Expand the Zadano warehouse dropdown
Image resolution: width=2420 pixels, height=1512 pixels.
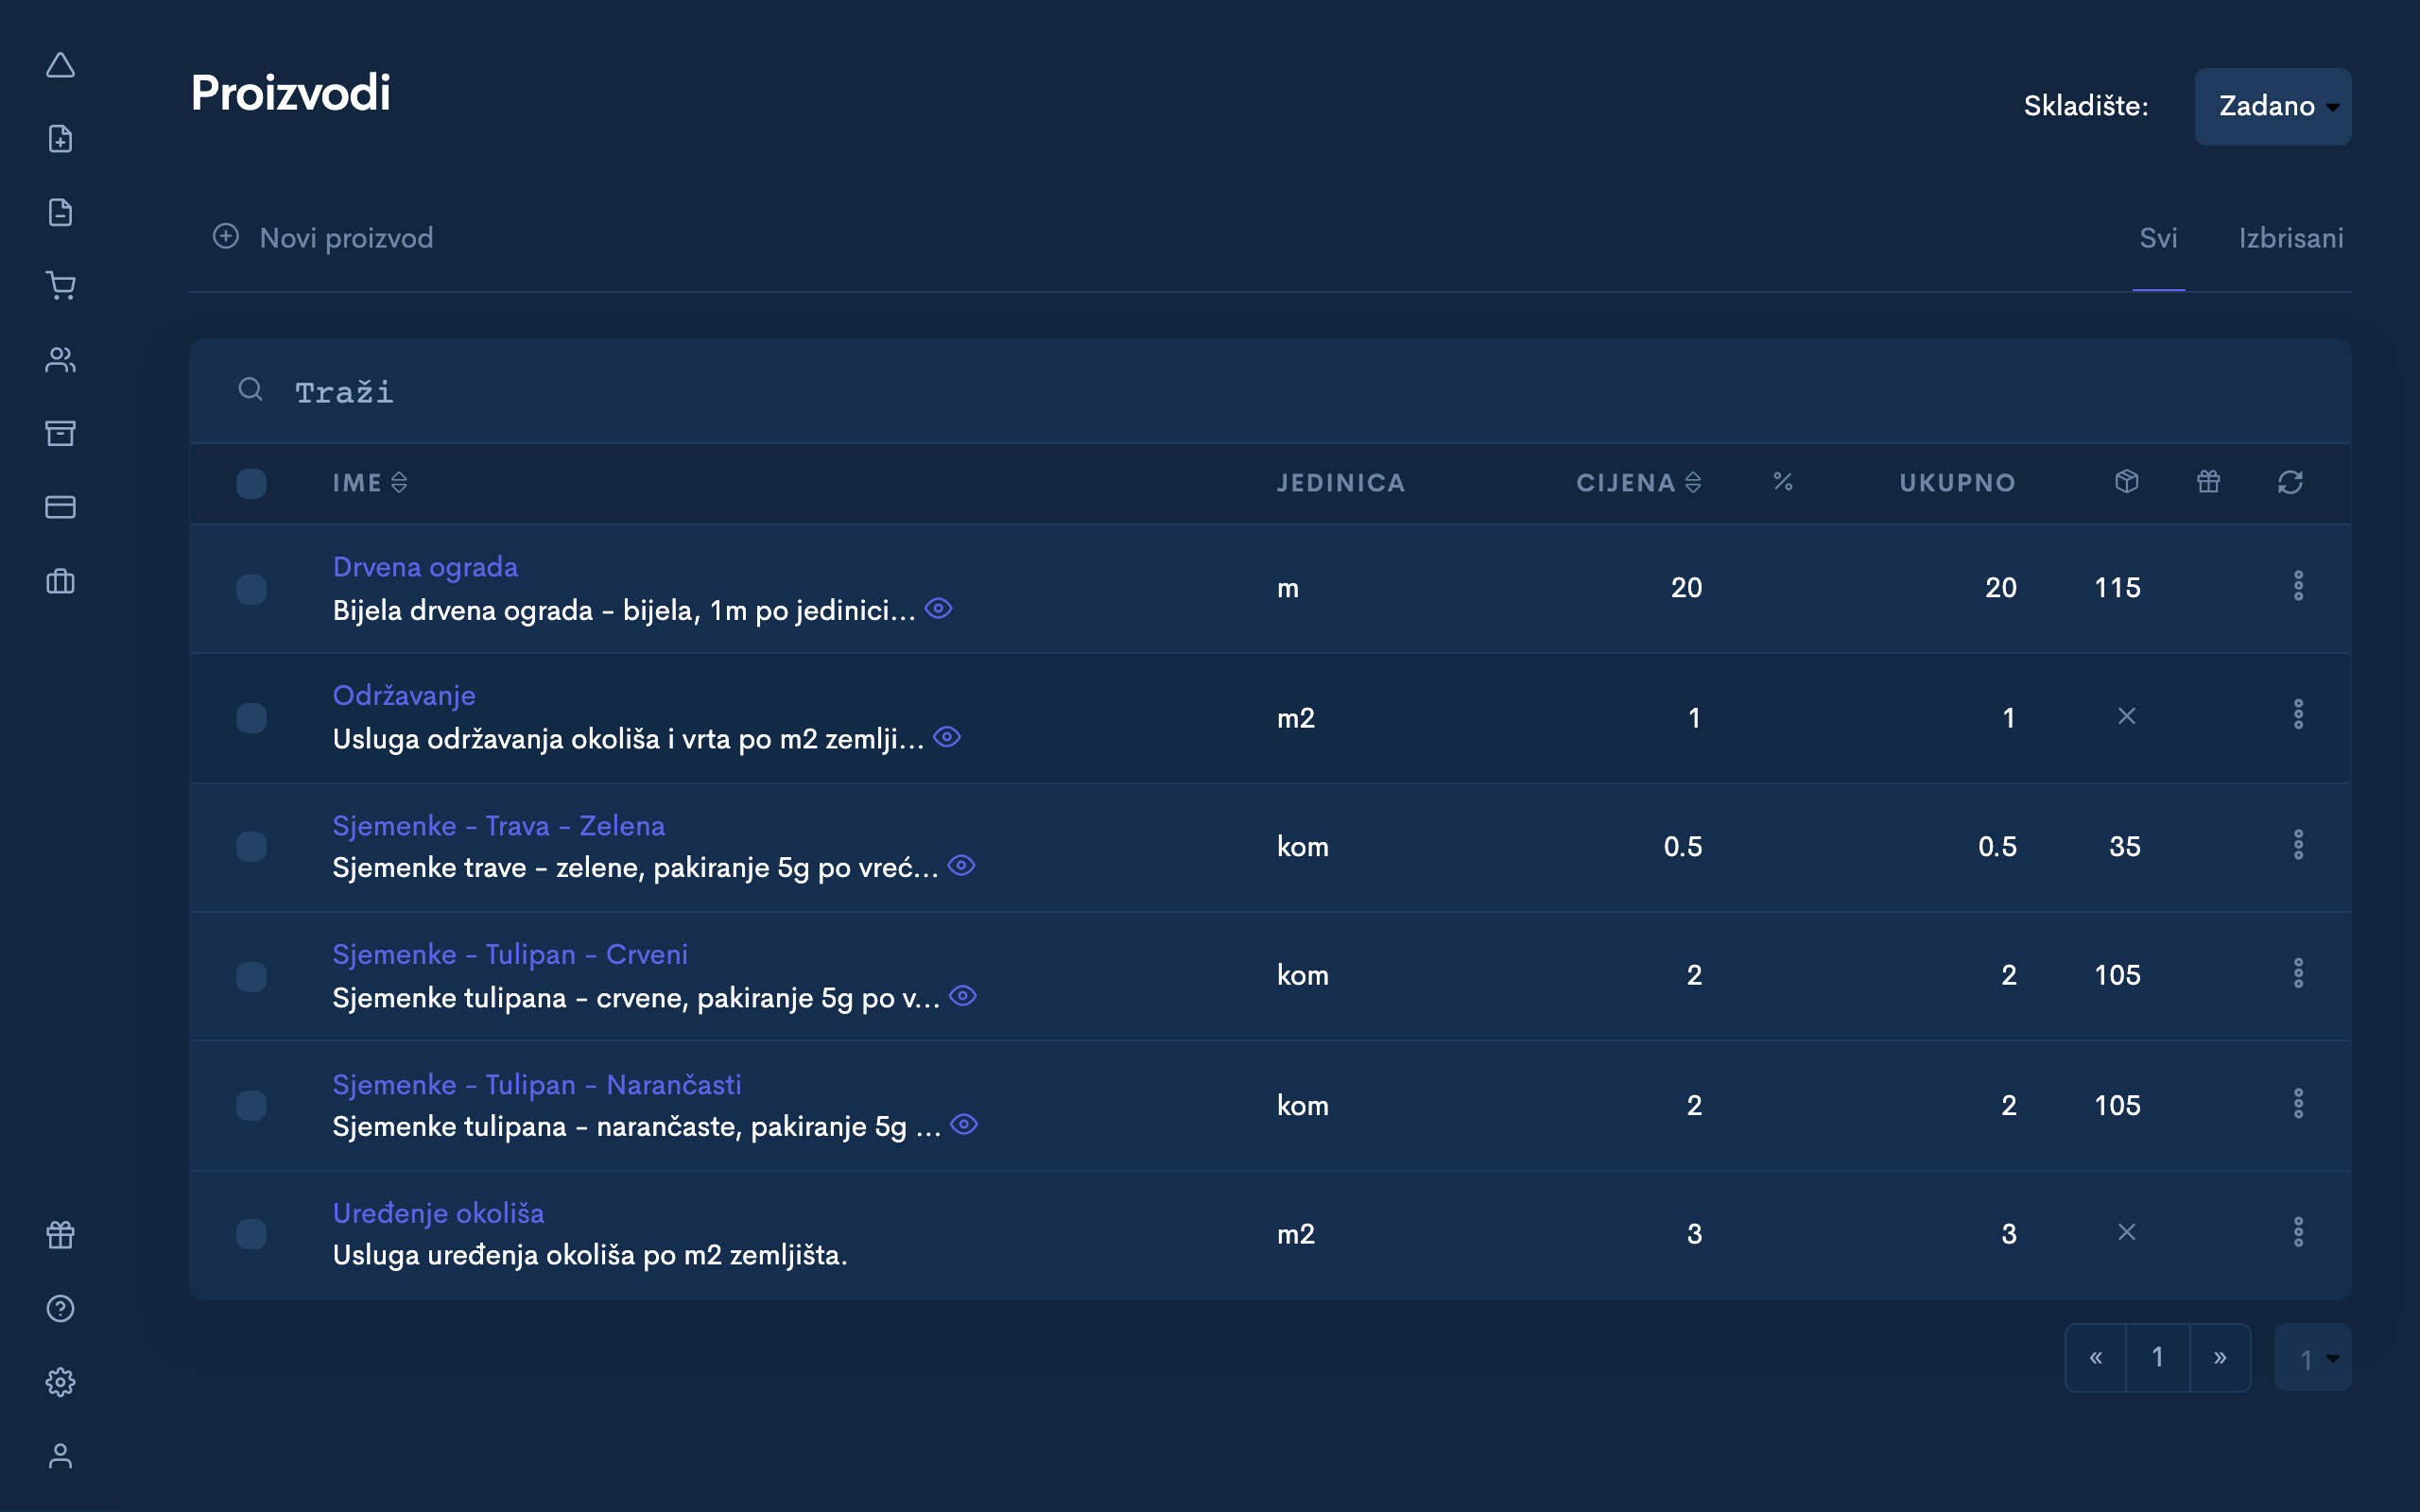2272,106
